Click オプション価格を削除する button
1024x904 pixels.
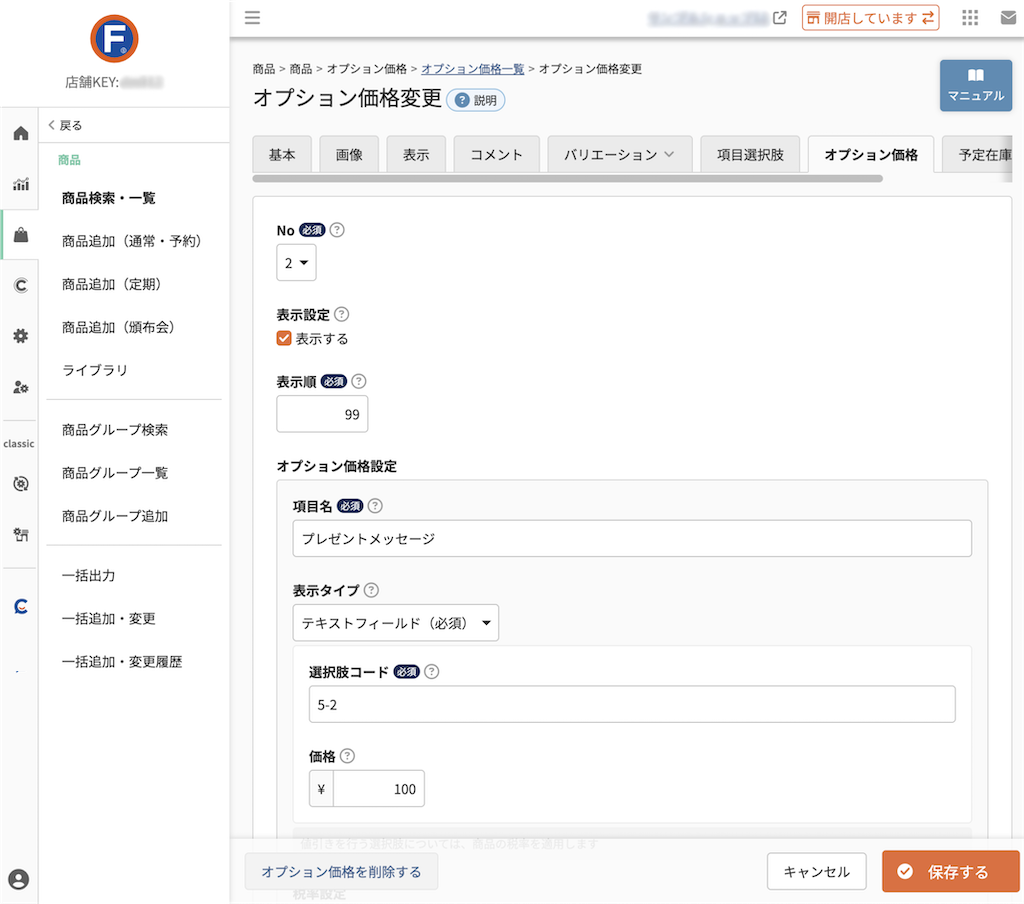pos(342,871)
